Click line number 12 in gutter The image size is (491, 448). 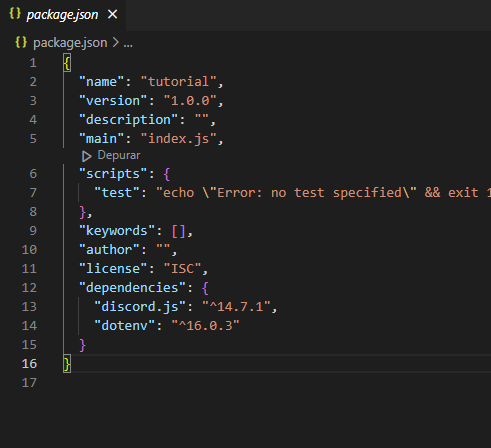[29, 288]
